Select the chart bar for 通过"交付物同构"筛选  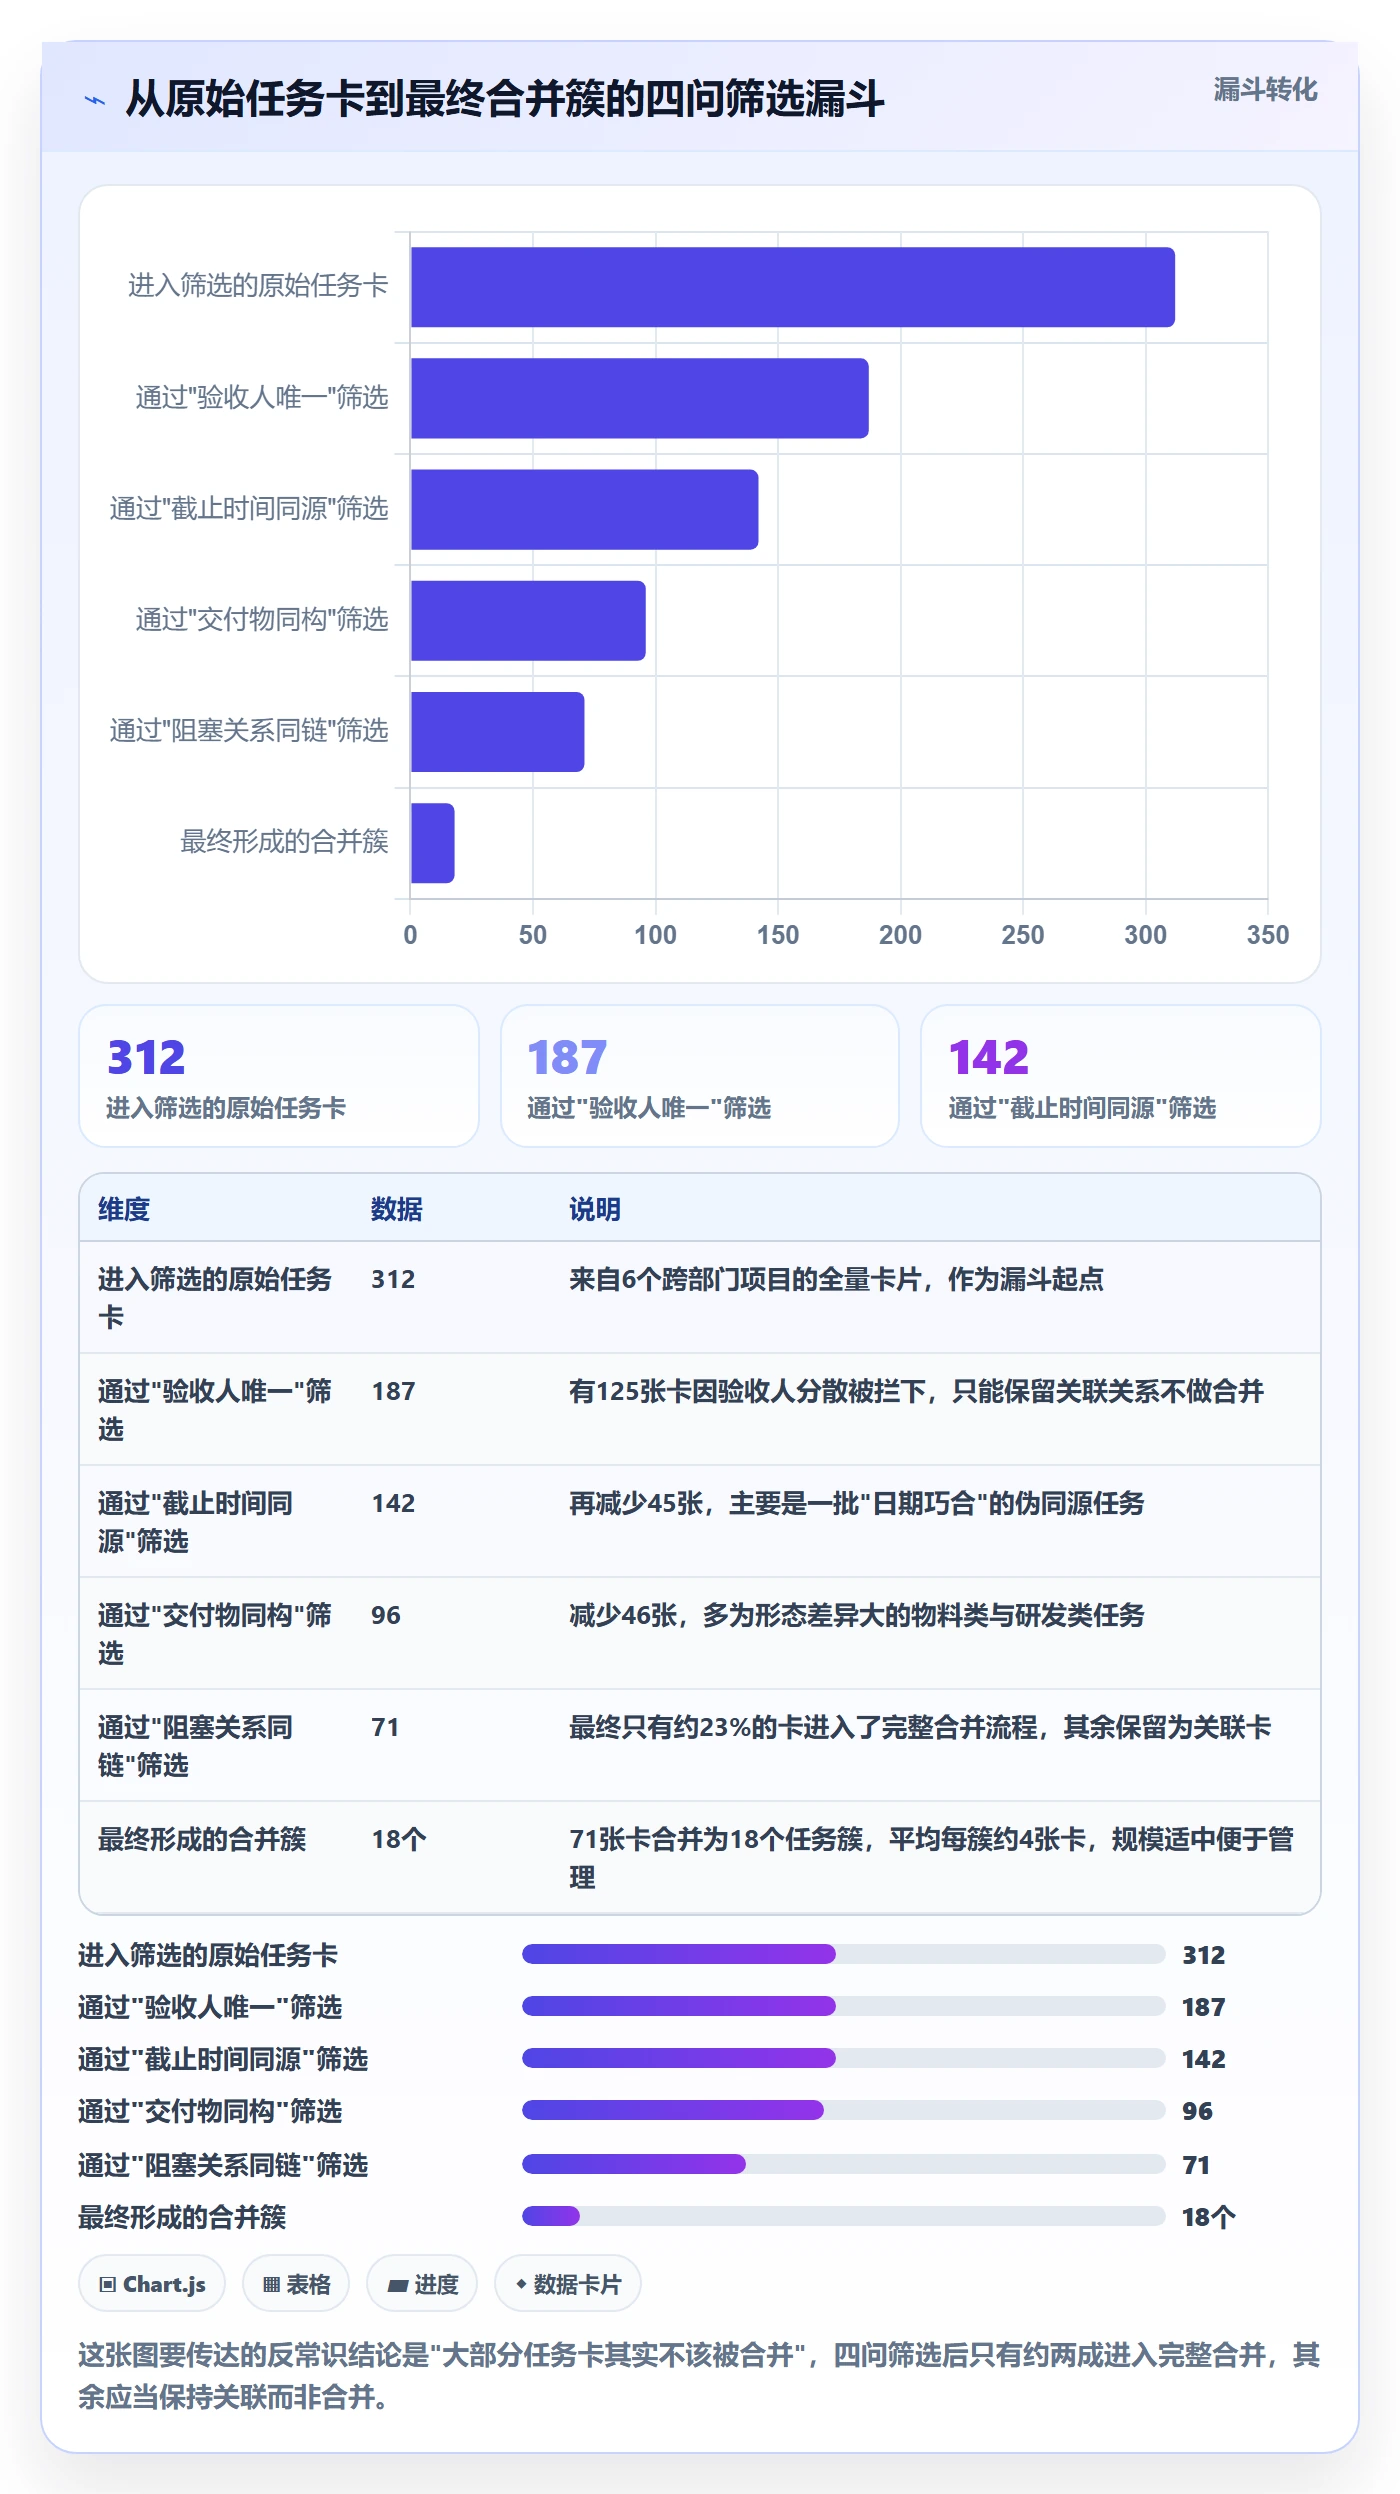point(528,620)
